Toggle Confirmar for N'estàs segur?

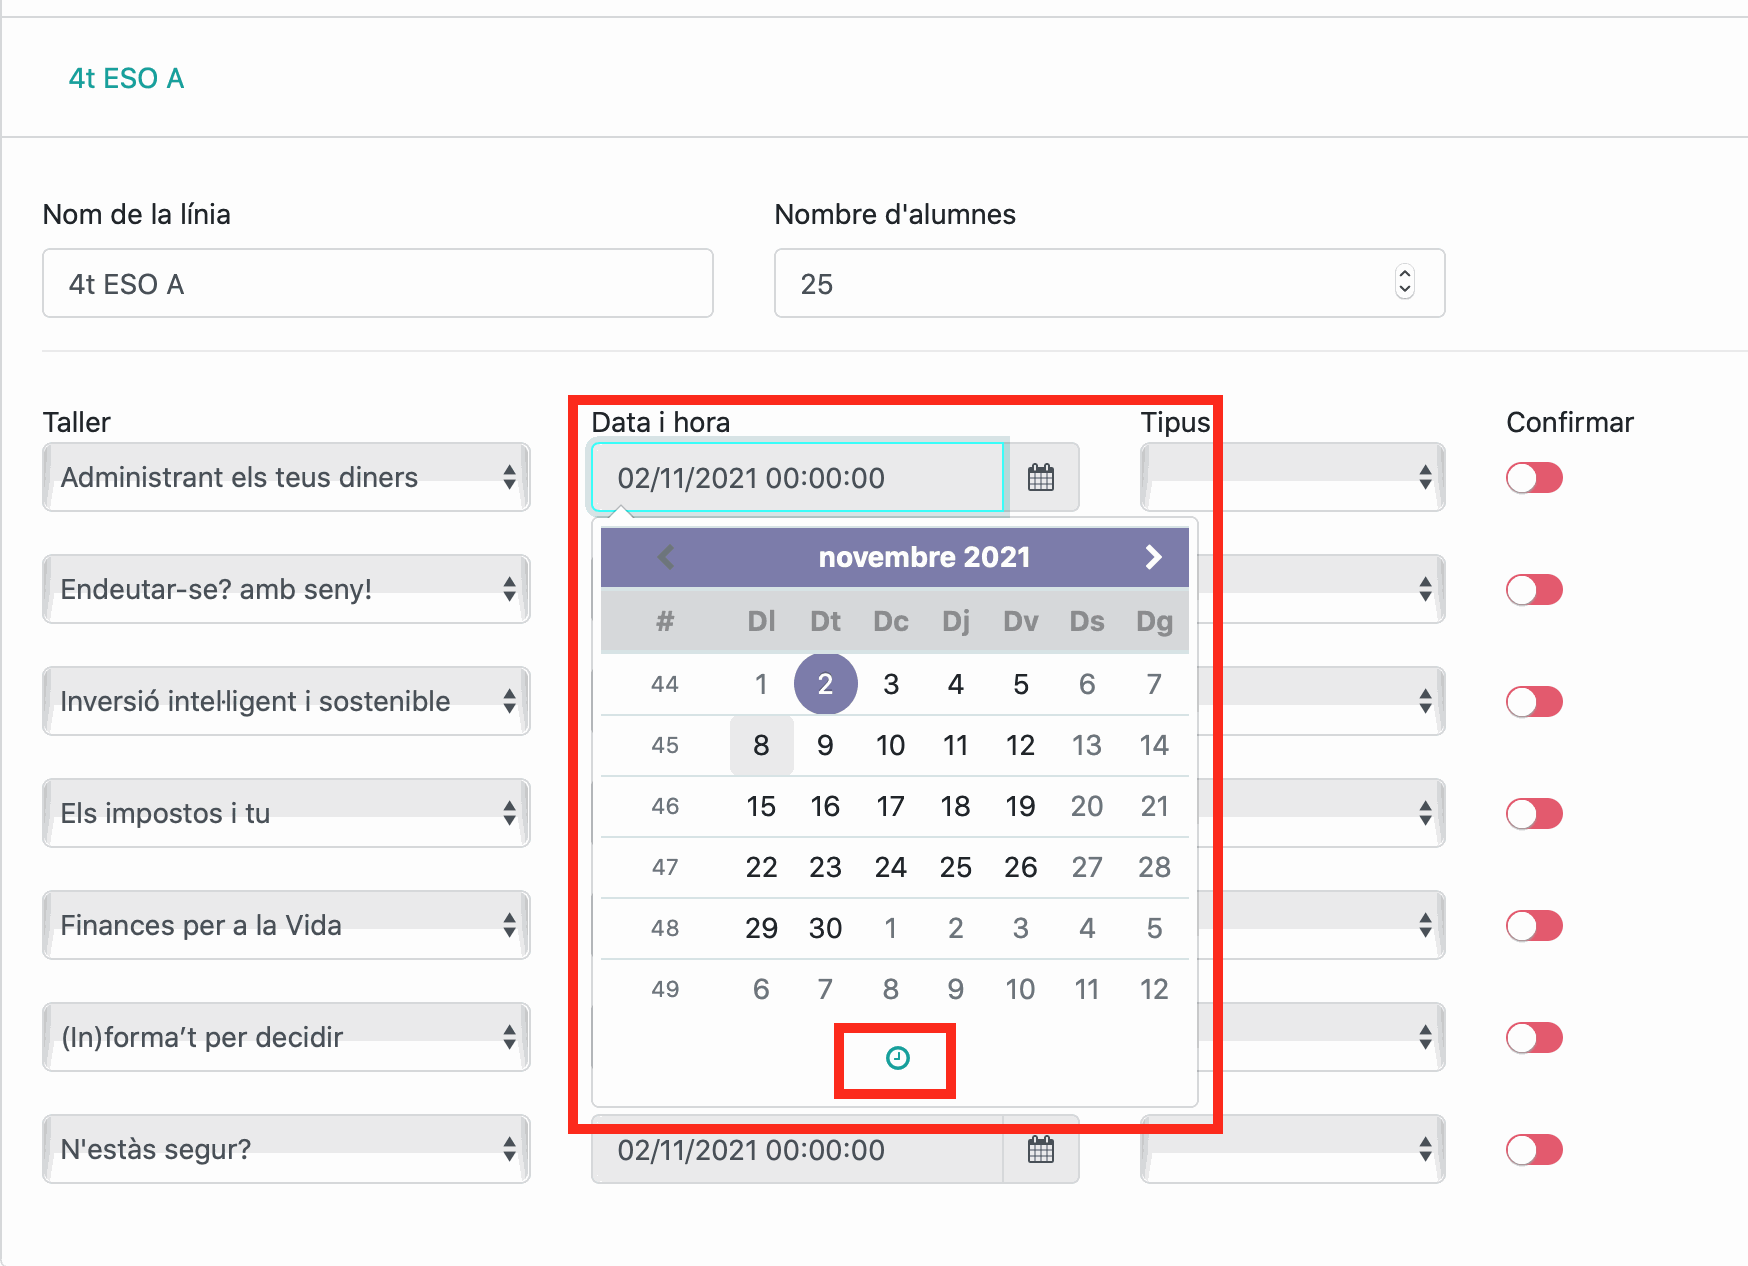tap(1534, 1149)
